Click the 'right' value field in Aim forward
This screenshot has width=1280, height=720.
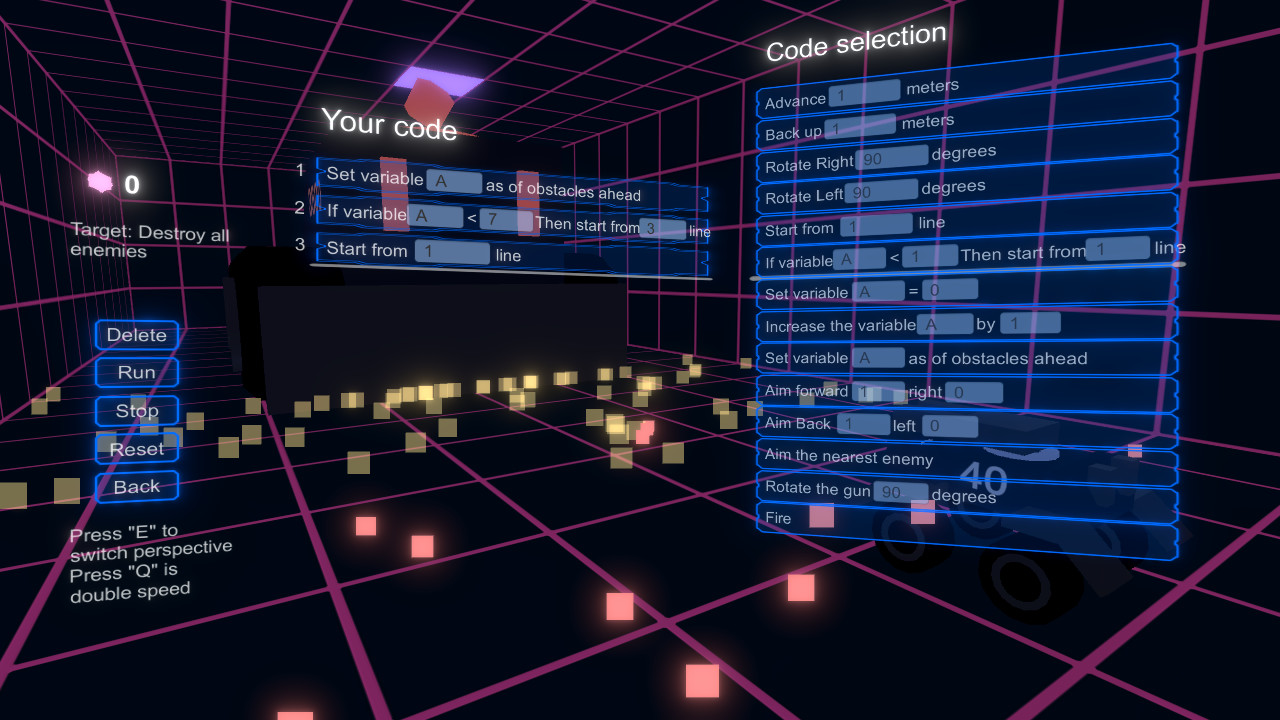click(x=974, y=392)
